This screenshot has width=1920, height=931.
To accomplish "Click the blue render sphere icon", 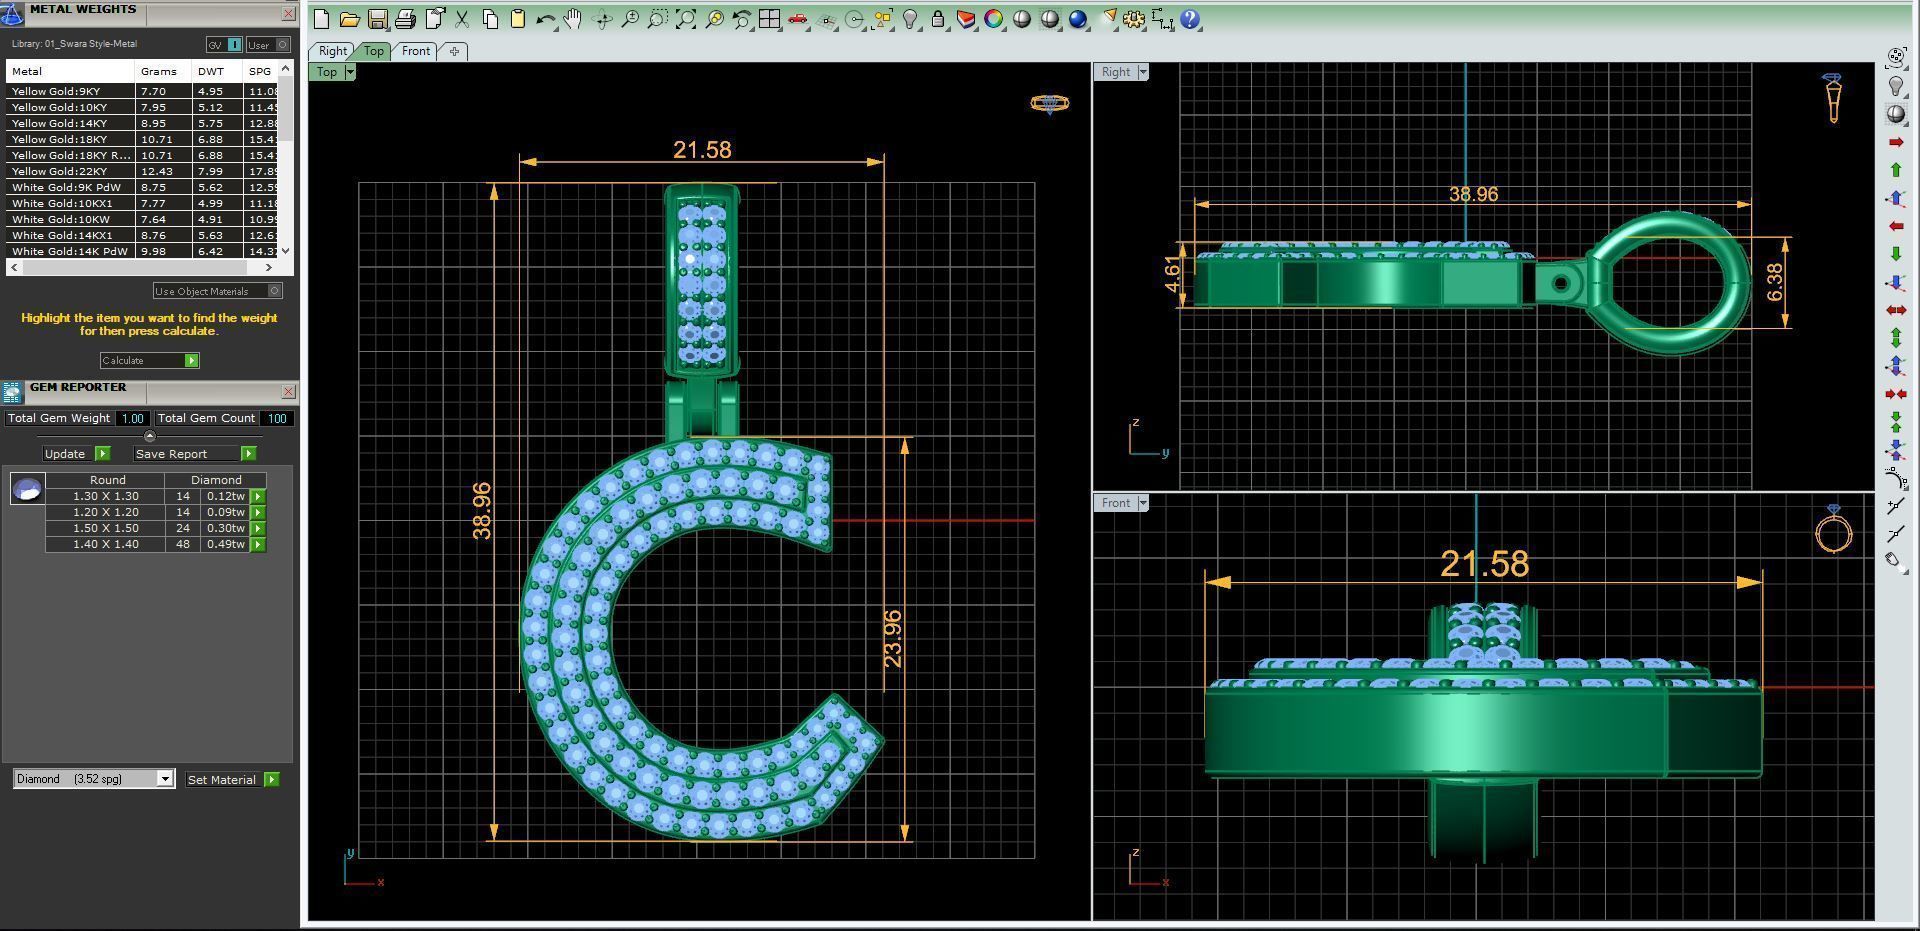I will (1078, 19).
